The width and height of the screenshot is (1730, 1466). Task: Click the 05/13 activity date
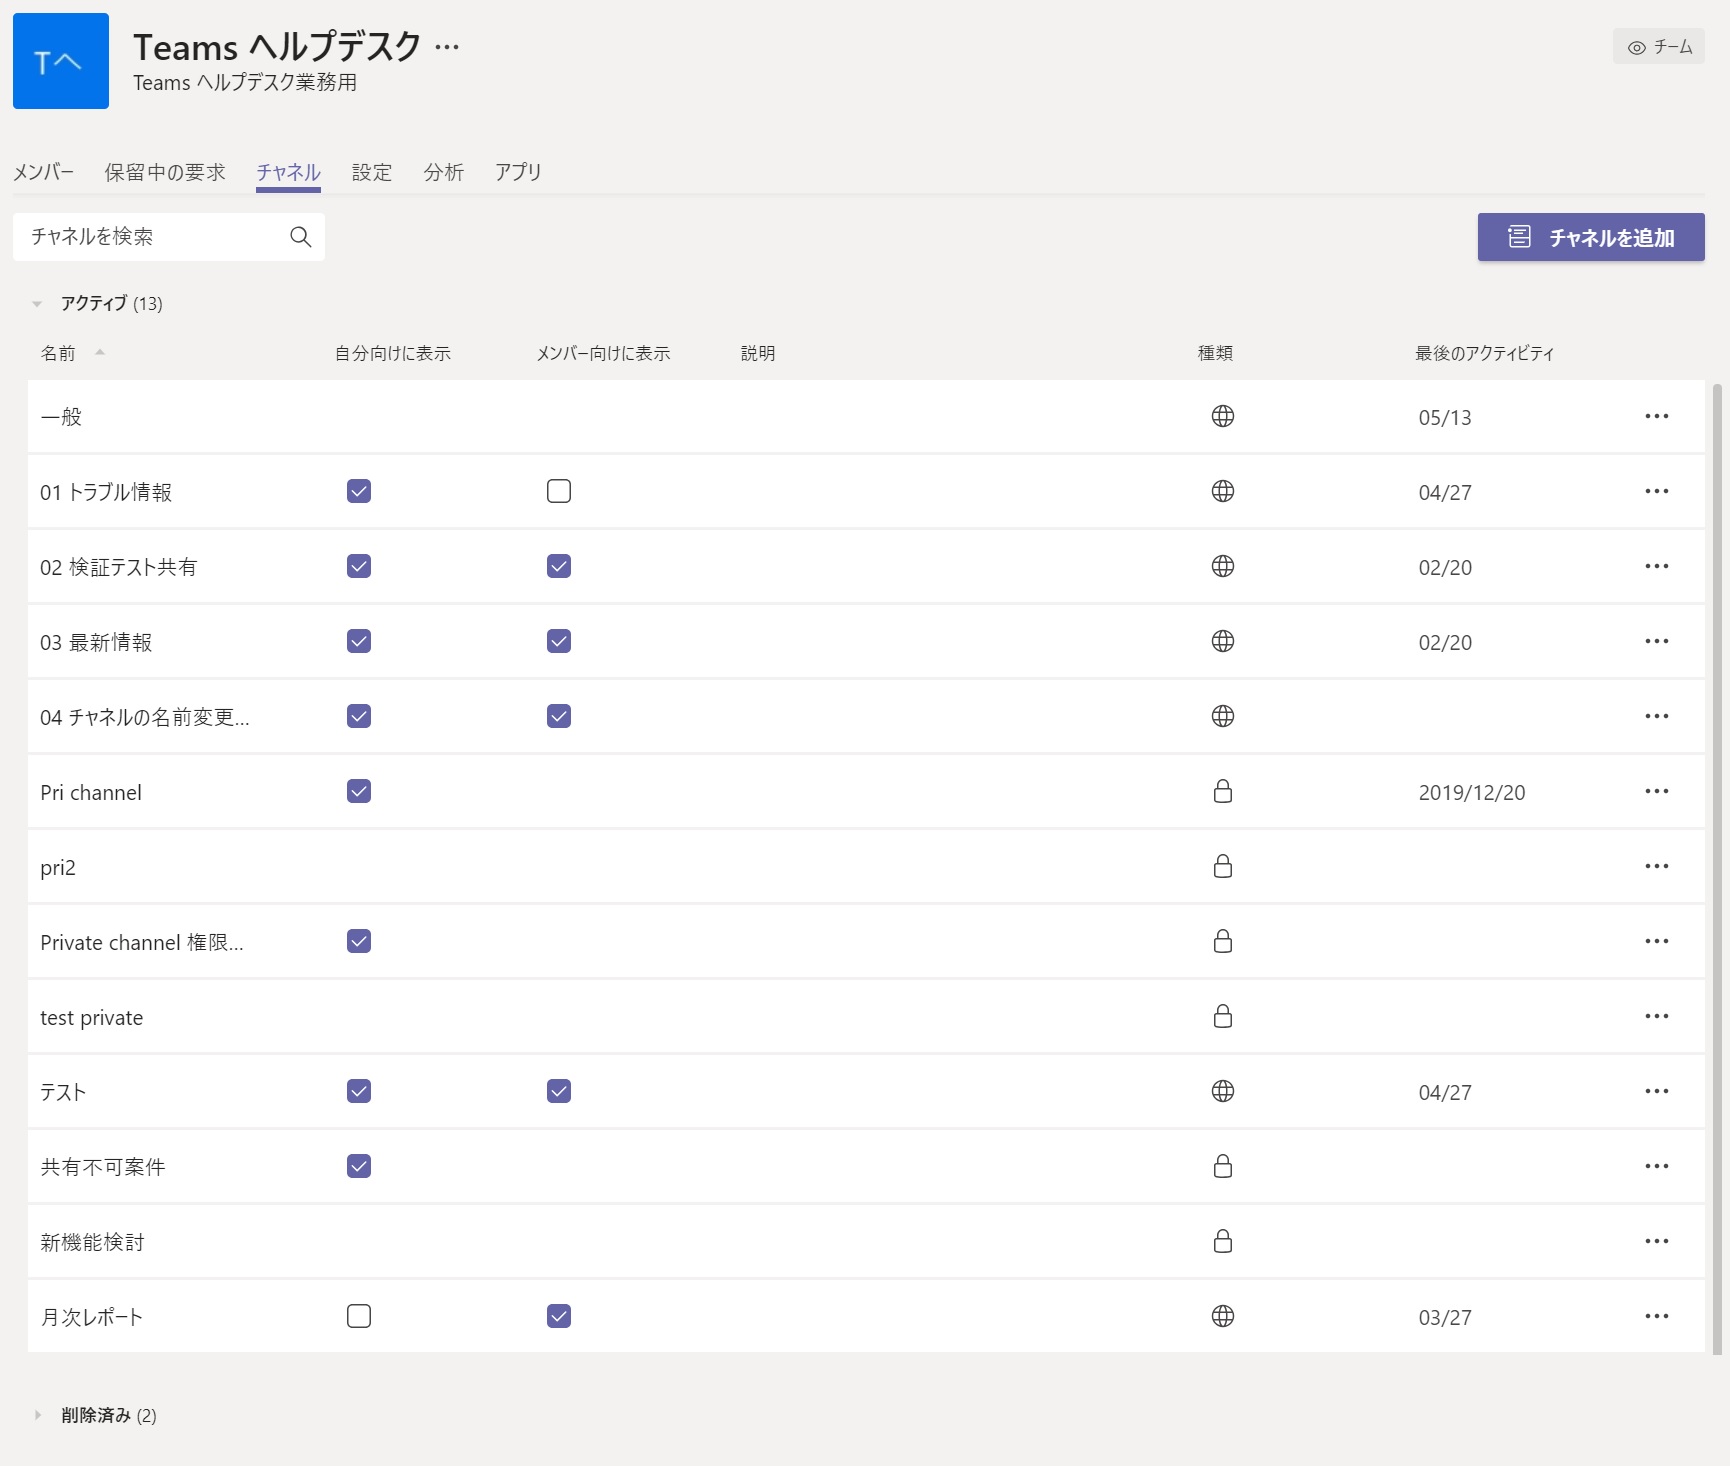1445,417
